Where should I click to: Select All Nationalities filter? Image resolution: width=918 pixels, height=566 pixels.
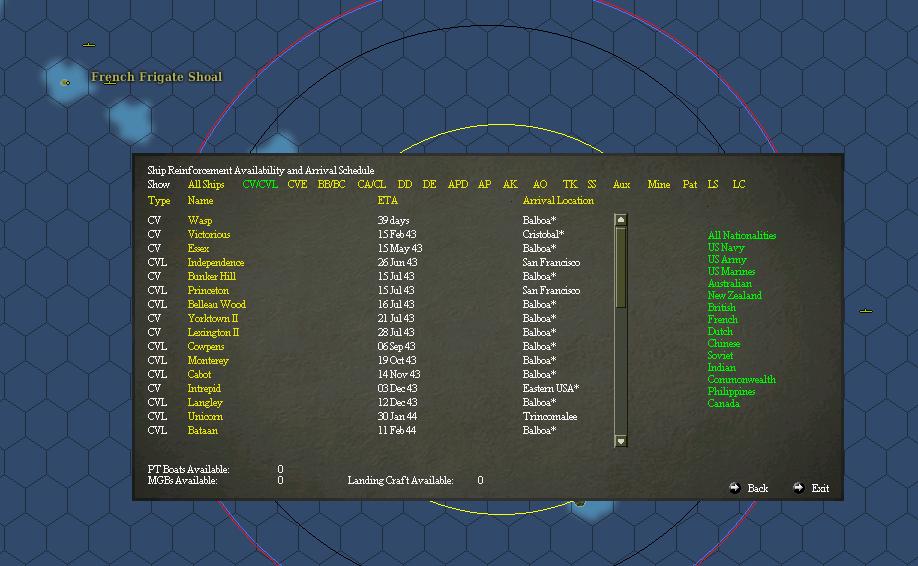(x=742, y=235)
